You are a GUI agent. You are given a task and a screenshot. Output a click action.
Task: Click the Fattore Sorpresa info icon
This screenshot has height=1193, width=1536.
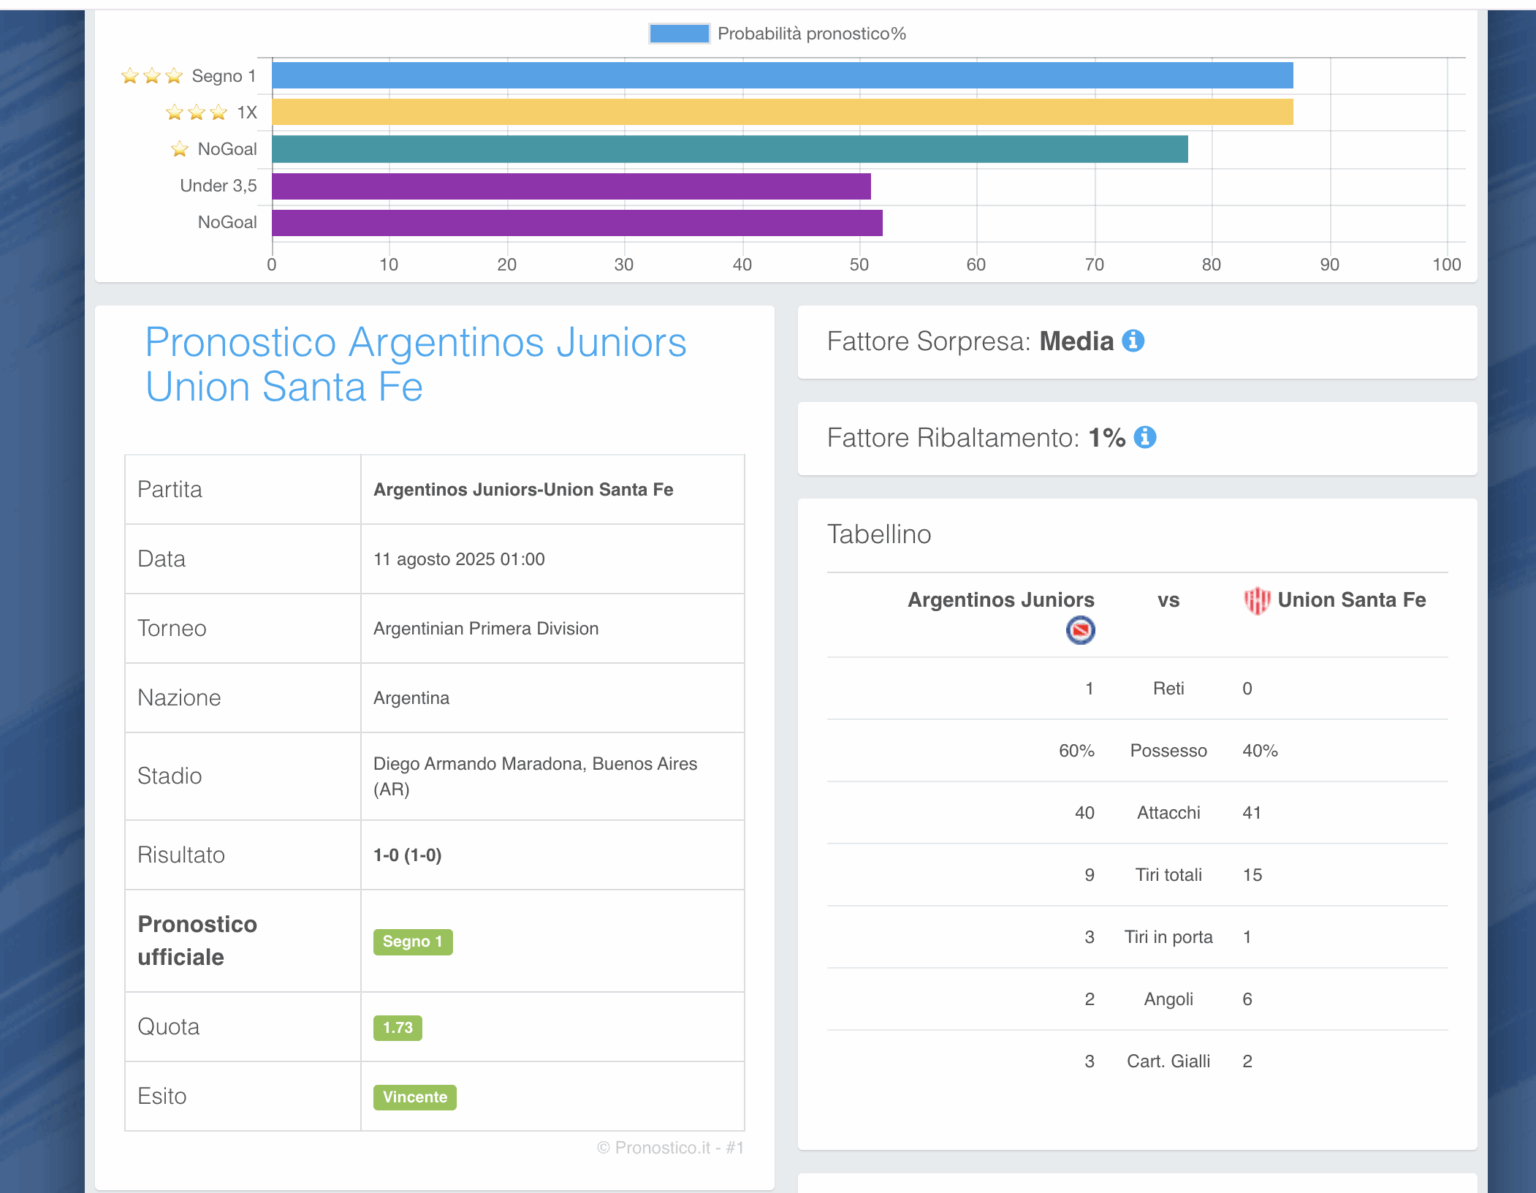pyautogui.click(x=1133, y=341)
